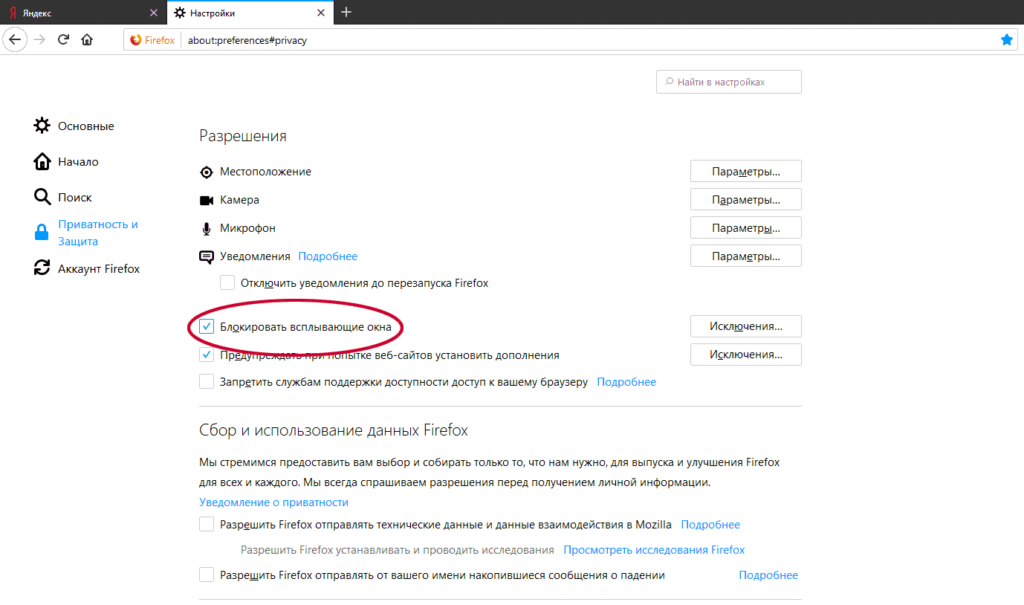Open a new tab with the plus icon
This screenshot has width=1024, height=605.
(346, 12)
